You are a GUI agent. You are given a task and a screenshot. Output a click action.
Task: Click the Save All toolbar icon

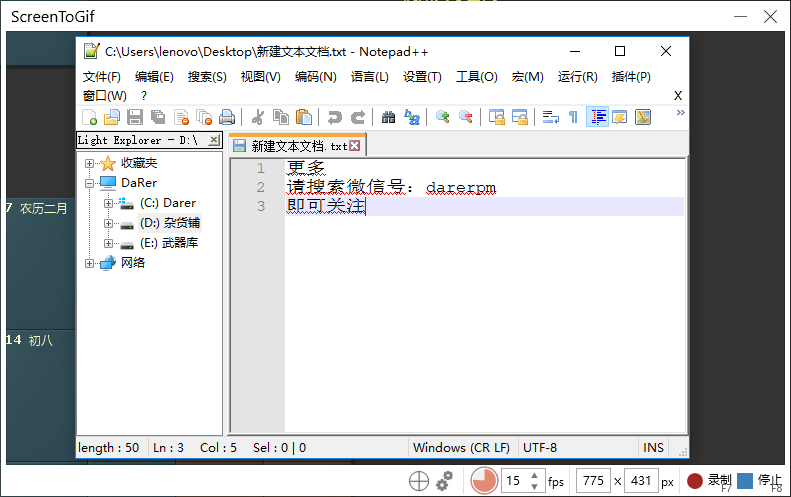click(x=158, y=117)
